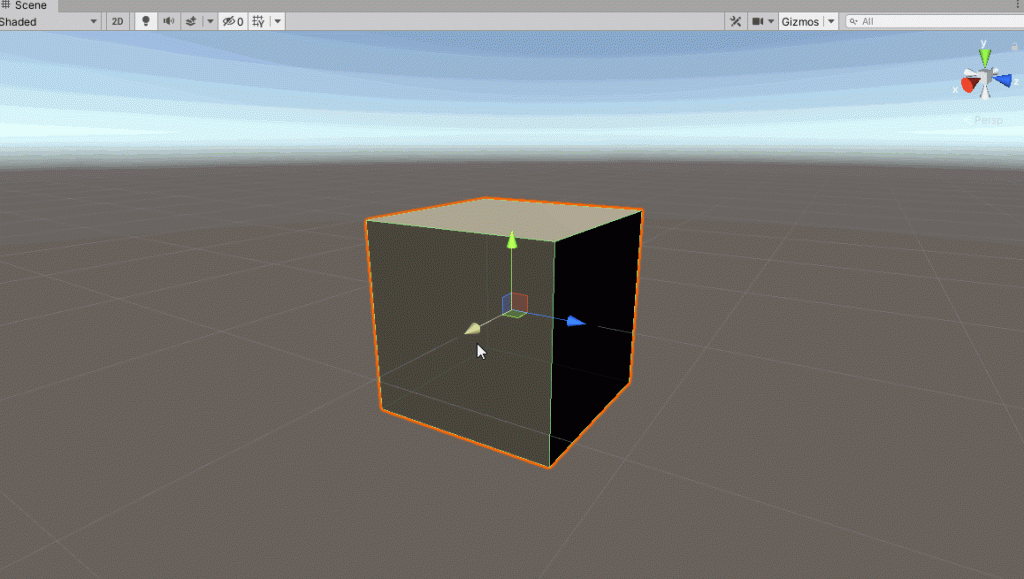The image size is (1024, 579).
Task: Select the scene view tools wrench icon
Action: click(x=737, y=20)
